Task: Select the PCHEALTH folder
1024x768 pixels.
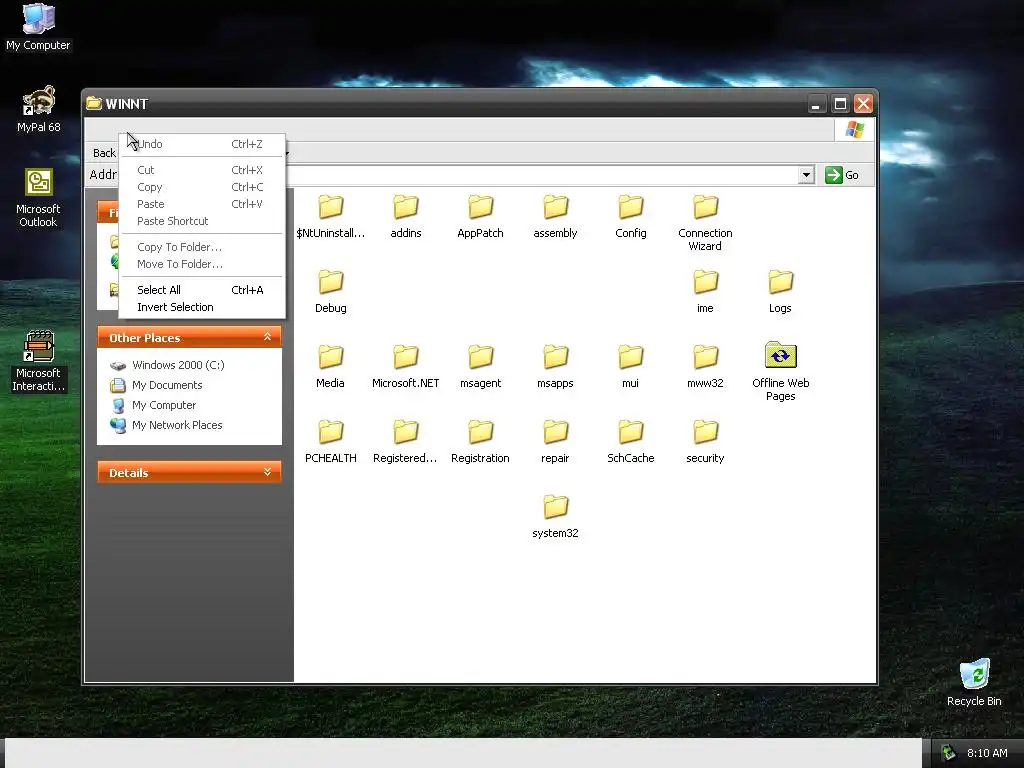Action: (330, 441)
